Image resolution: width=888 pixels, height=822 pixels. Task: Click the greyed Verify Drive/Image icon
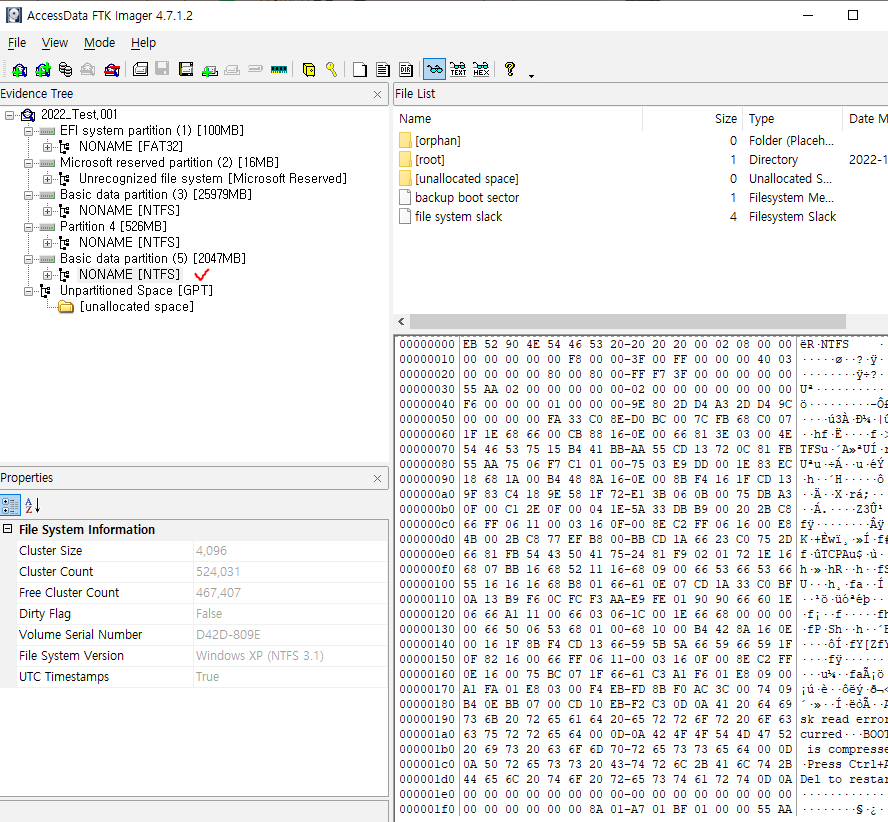255,69
